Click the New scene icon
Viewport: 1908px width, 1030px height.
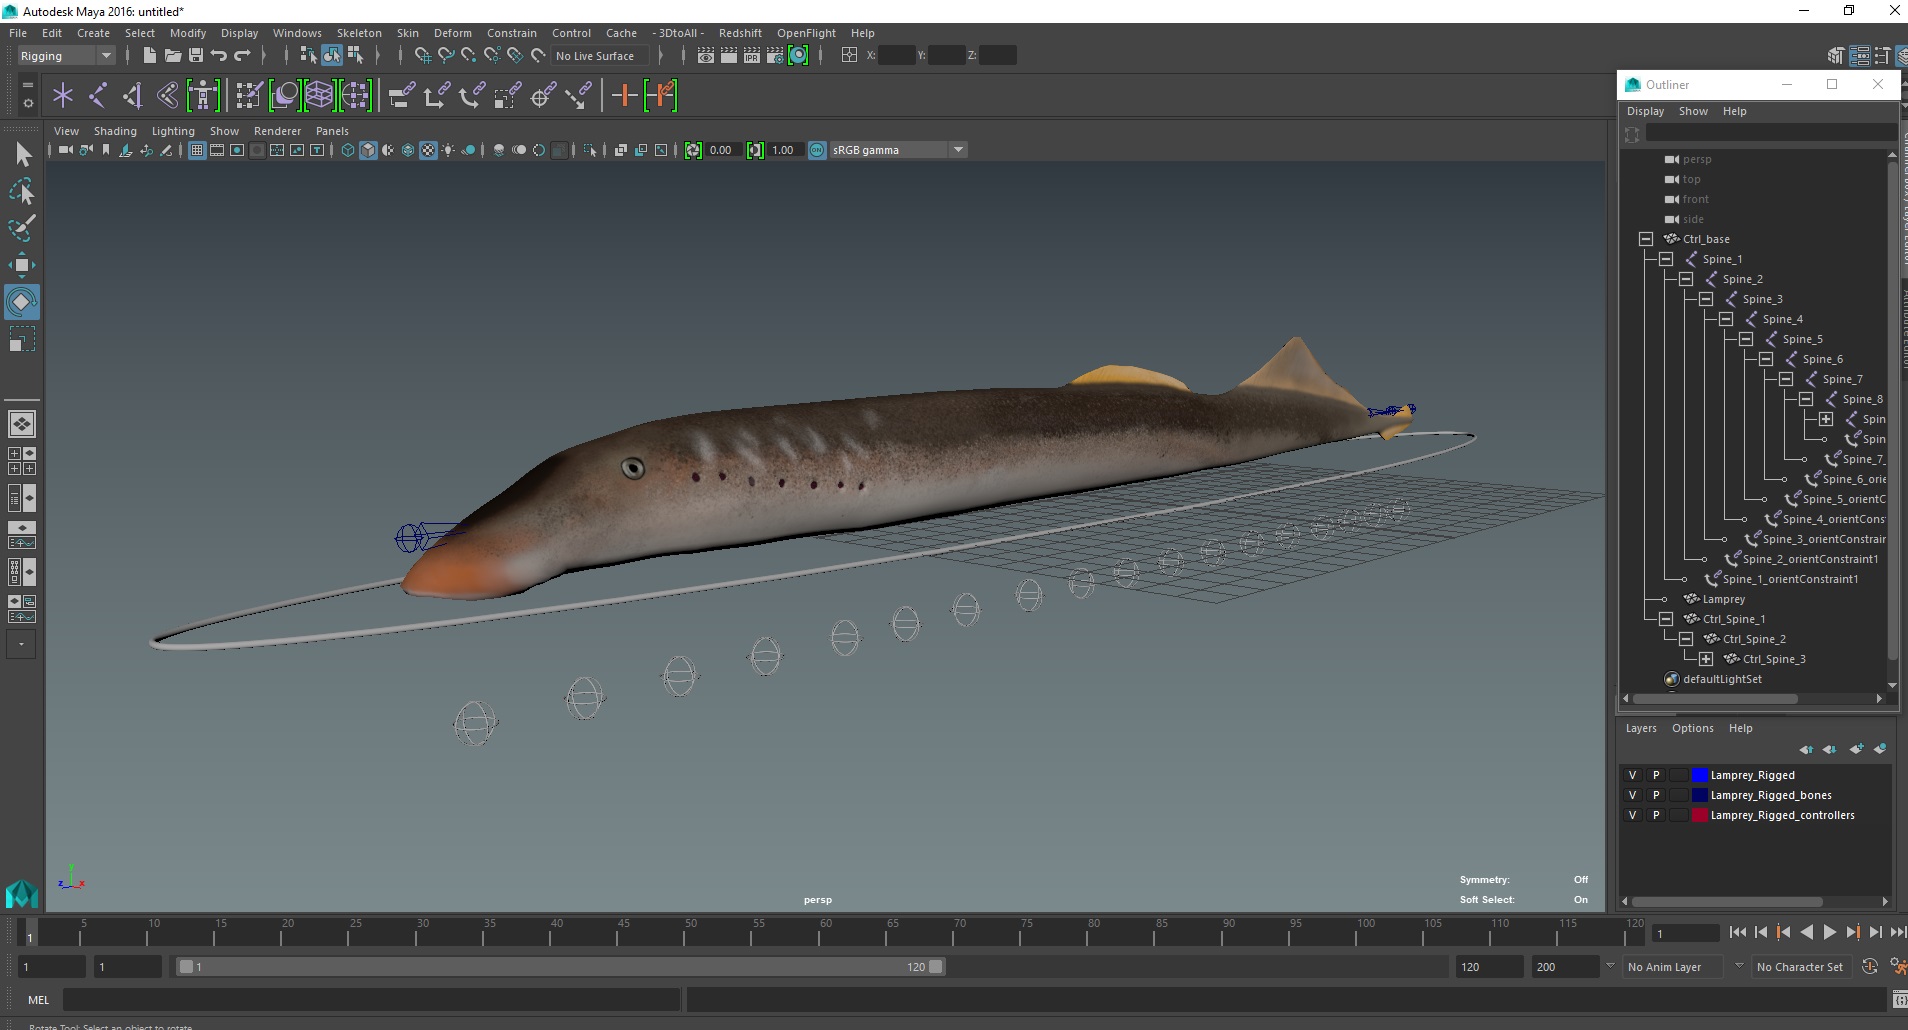click(x=149, y=56)
